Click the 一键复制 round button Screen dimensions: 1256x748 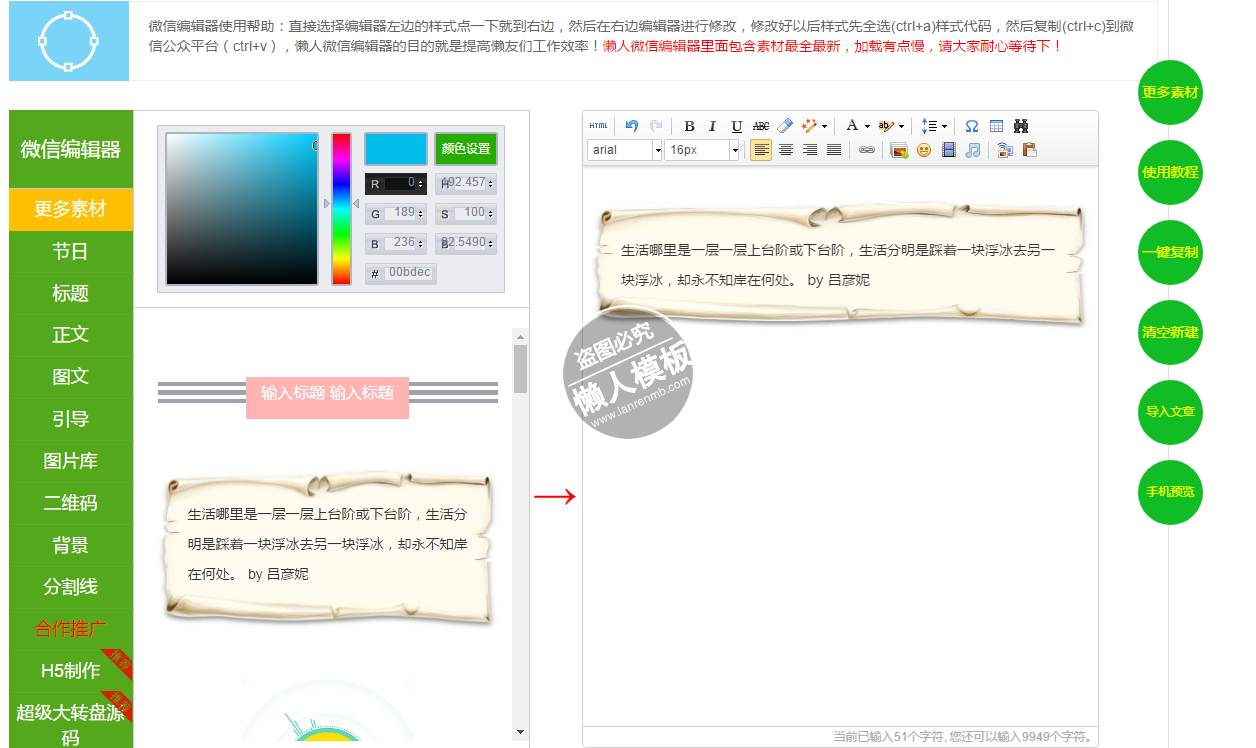pyautogui.click(x=1170, y=252)
